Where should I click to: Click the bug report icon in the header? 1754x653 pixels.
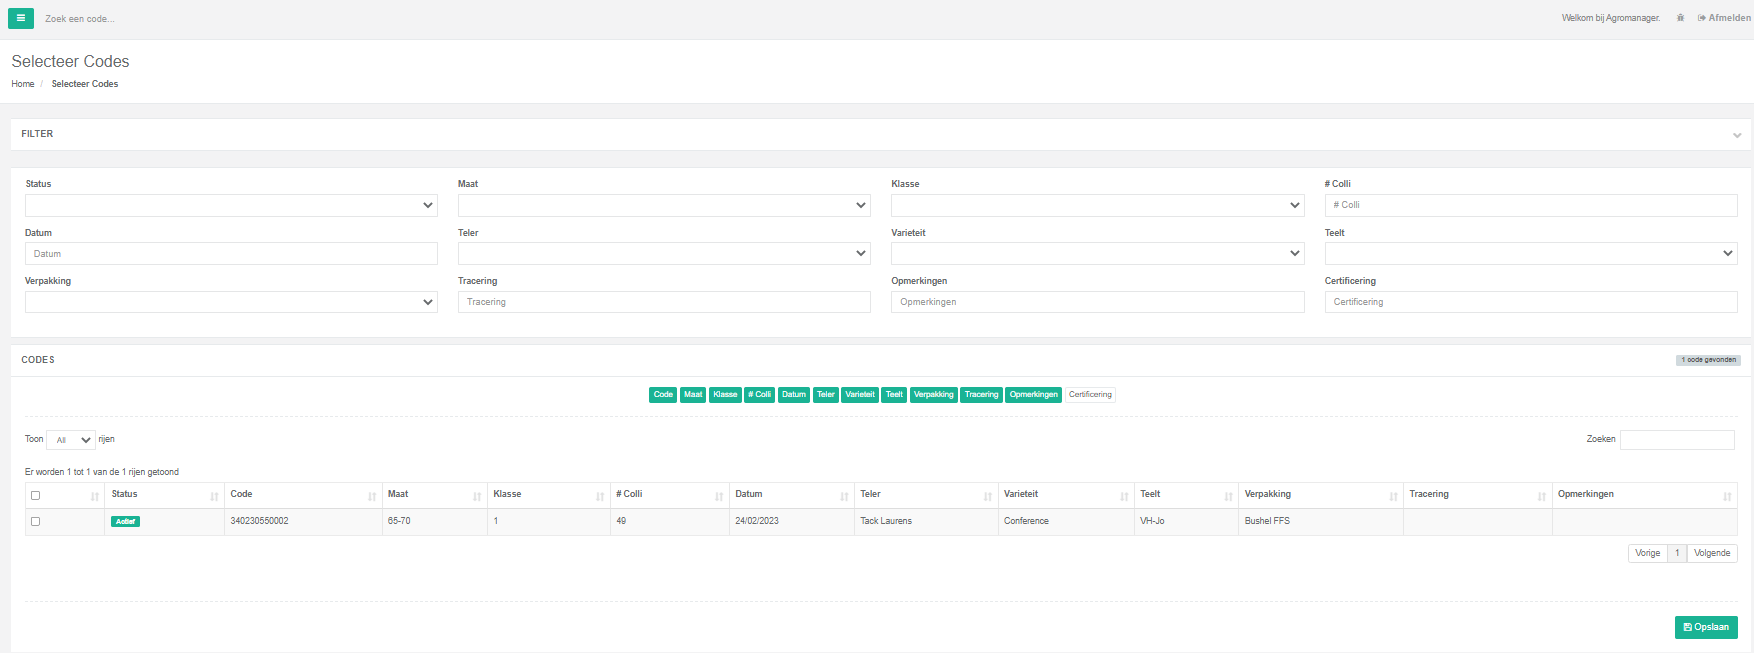1680,18
